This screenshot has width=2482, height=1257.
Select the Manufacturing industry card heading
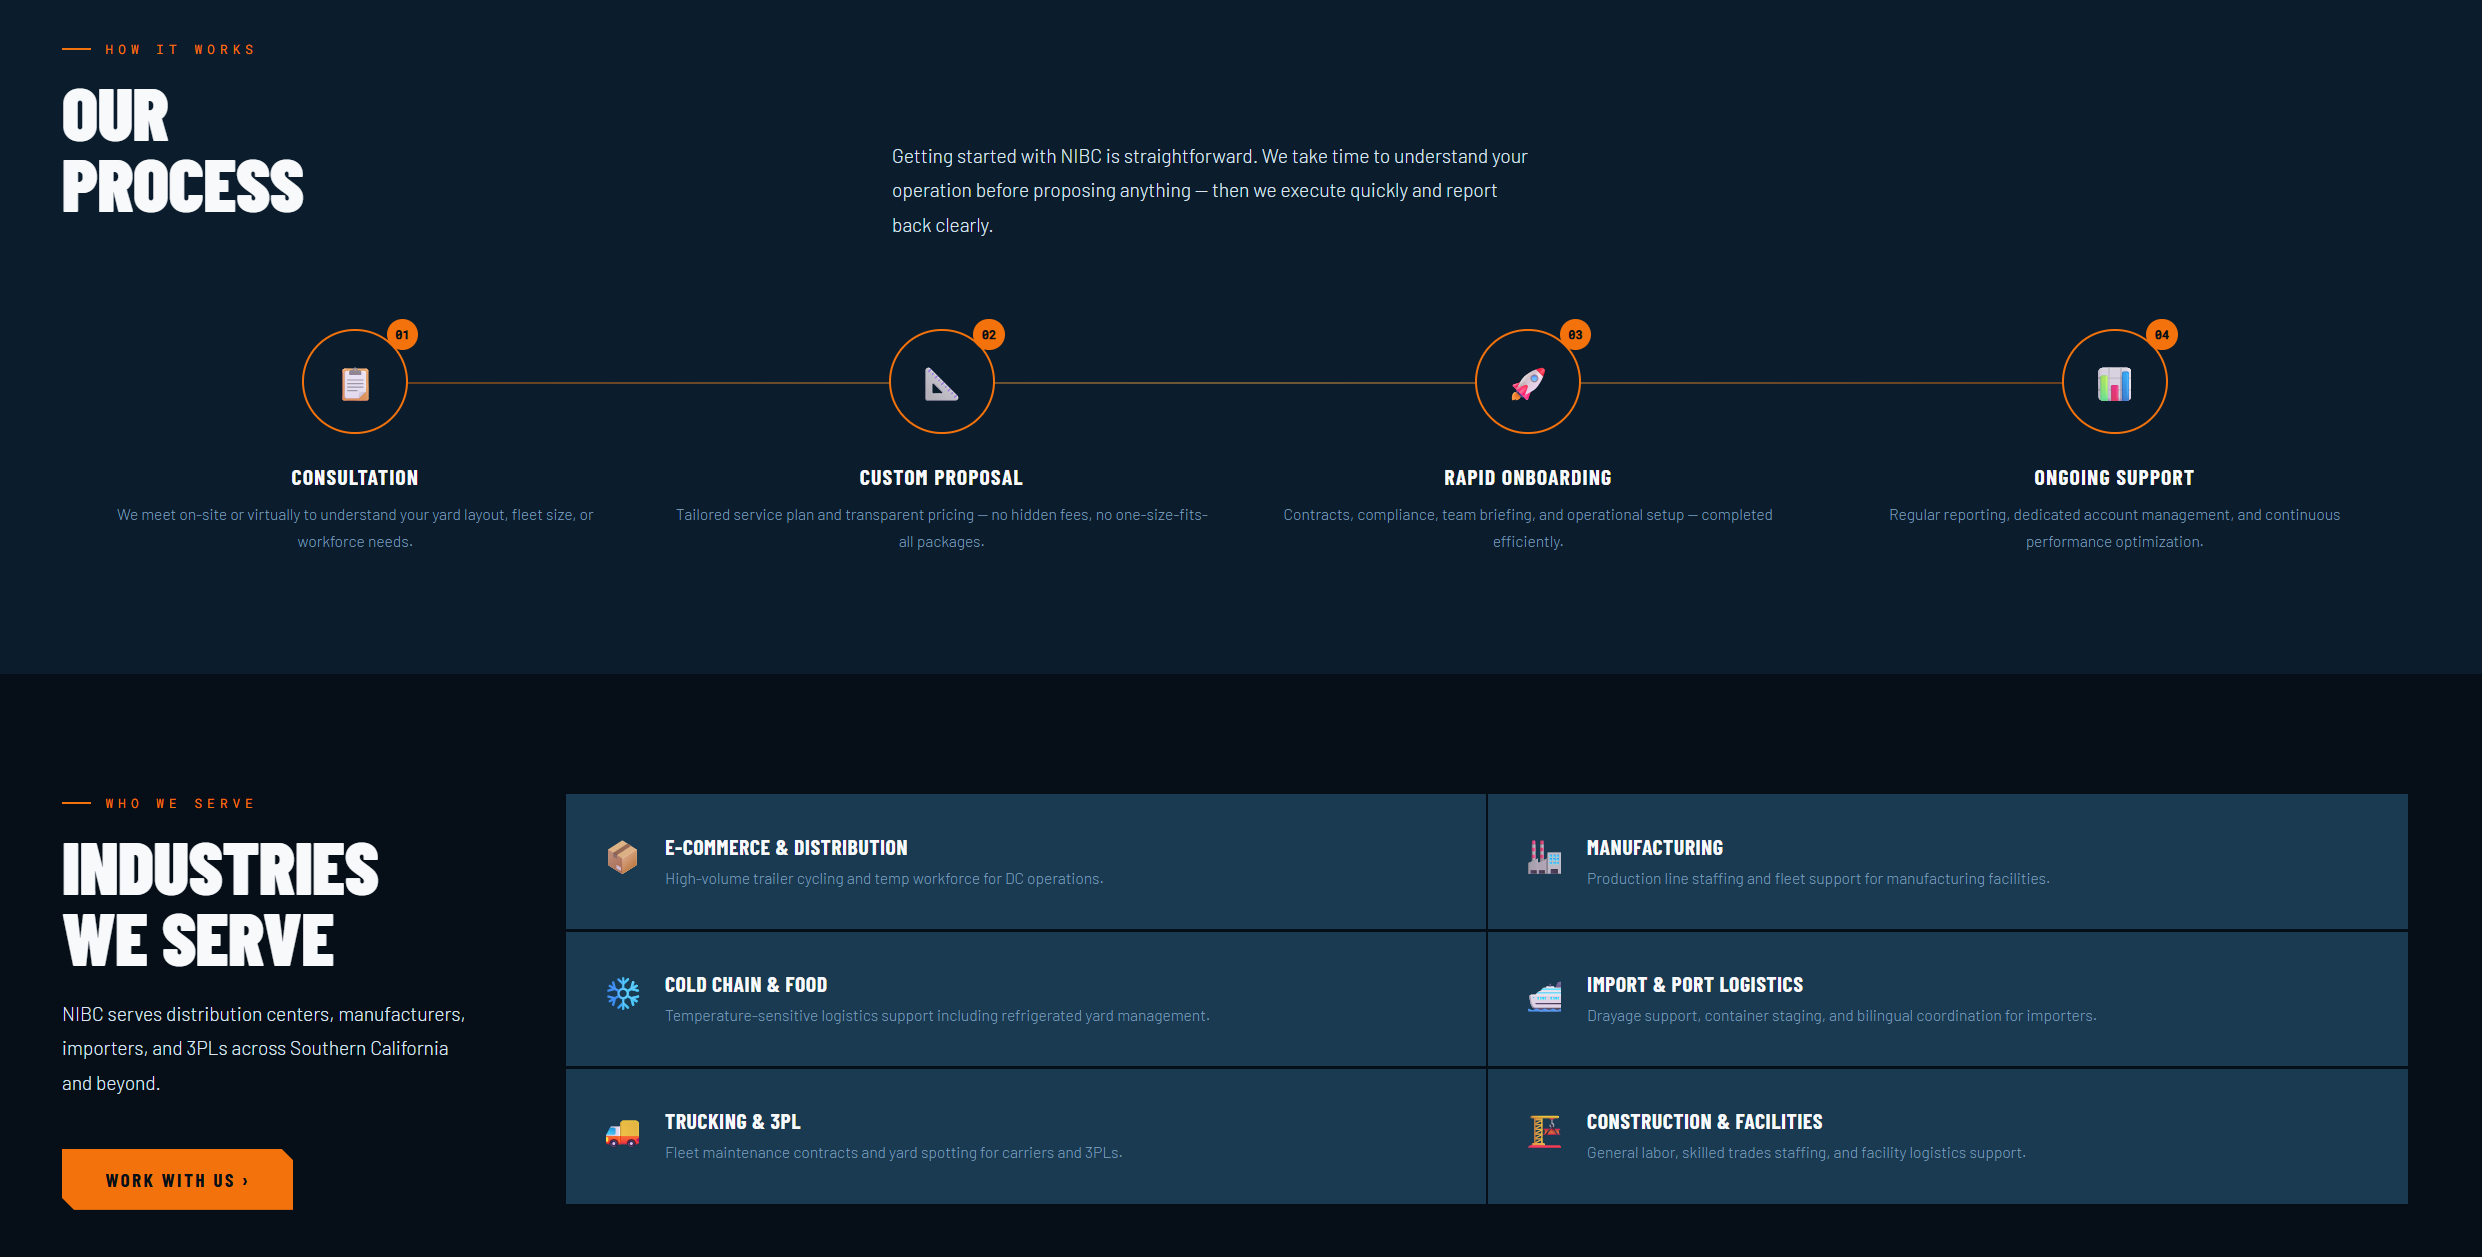pos(1654,848)
